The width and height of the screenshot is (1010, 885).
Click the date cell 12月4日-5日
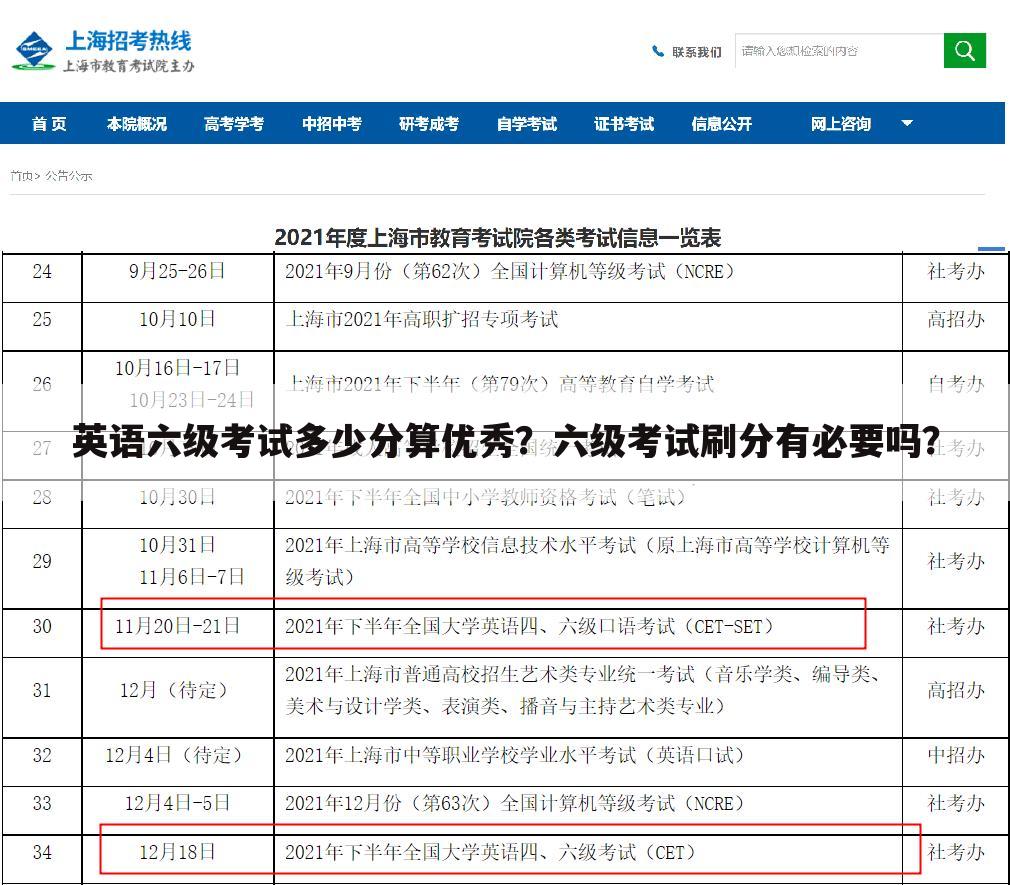(177, 803)
